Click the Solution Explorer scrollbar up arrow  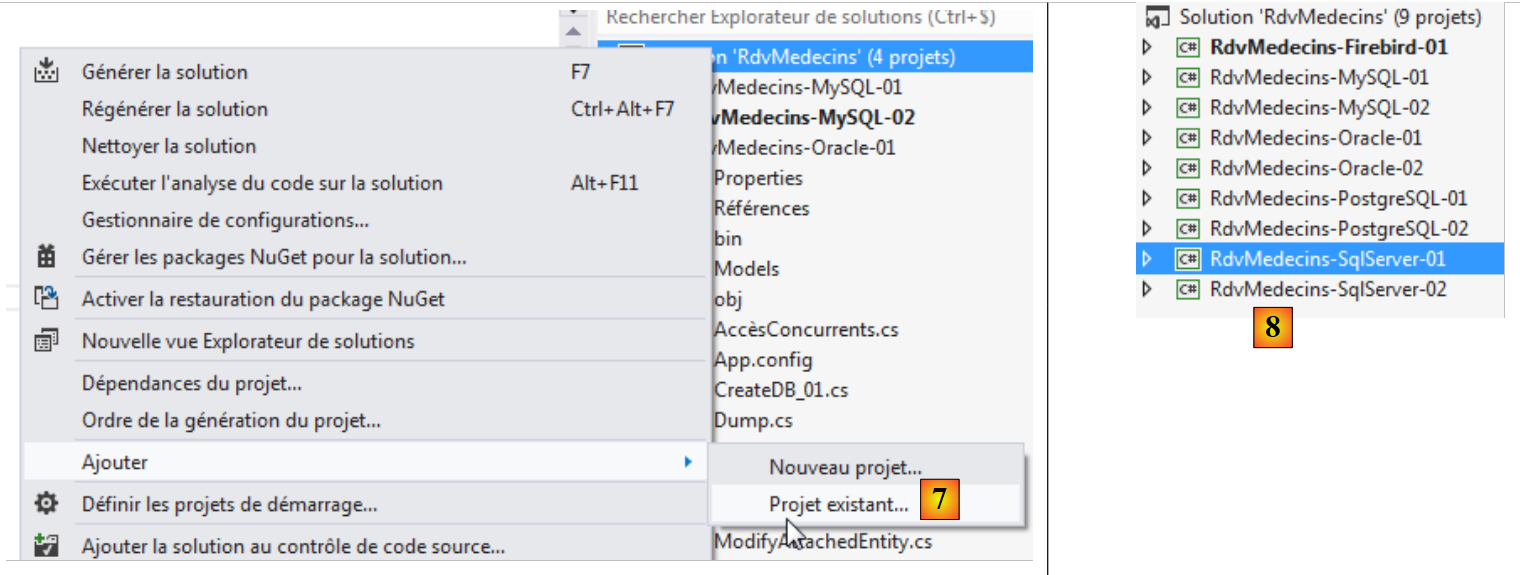pyautogui.click(x=573, y=32)
